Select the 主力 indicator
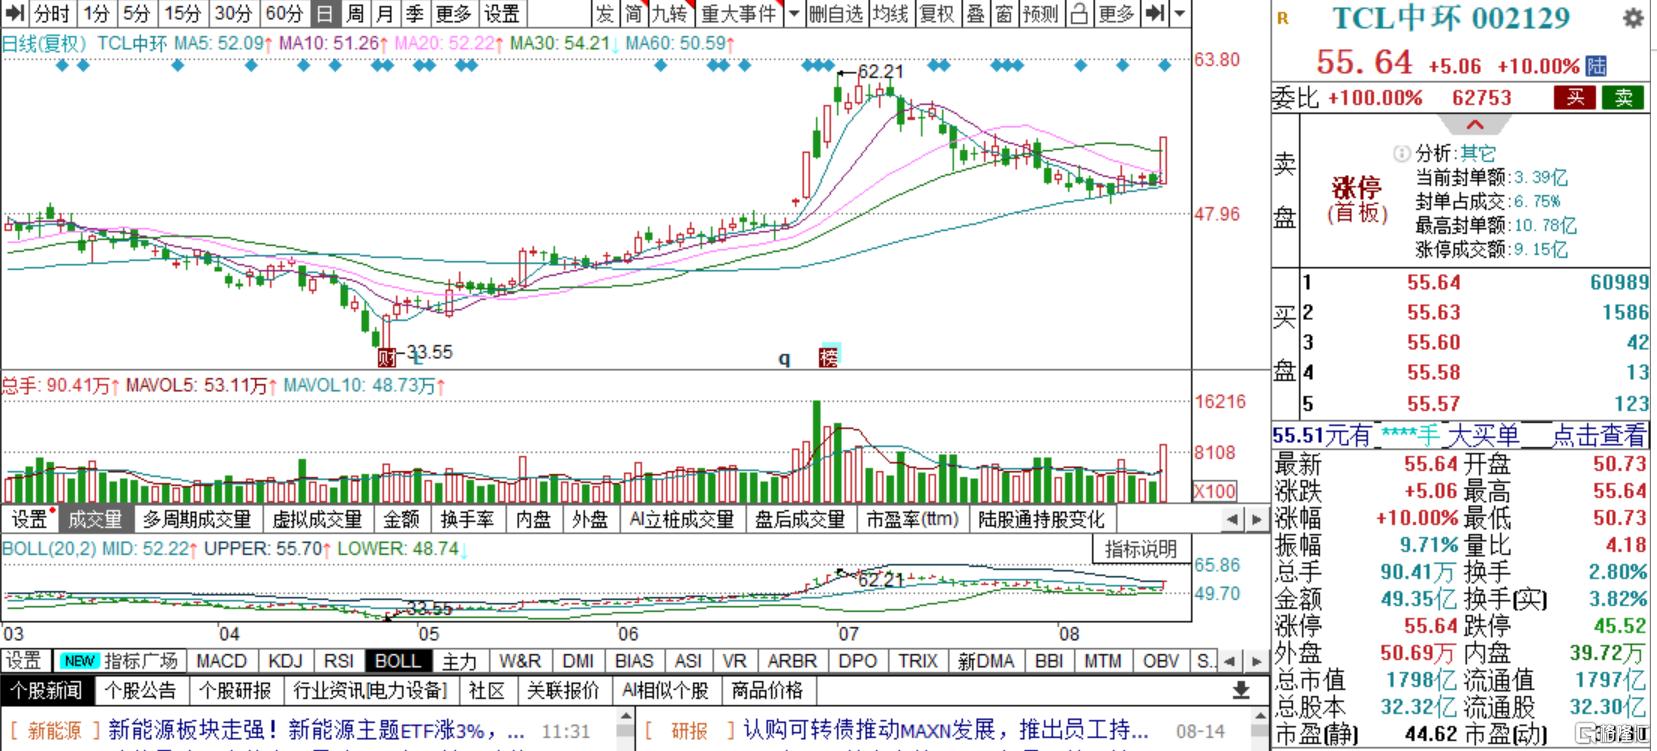This screenshot has height=751, width=1657. click(x=460, y=661)
